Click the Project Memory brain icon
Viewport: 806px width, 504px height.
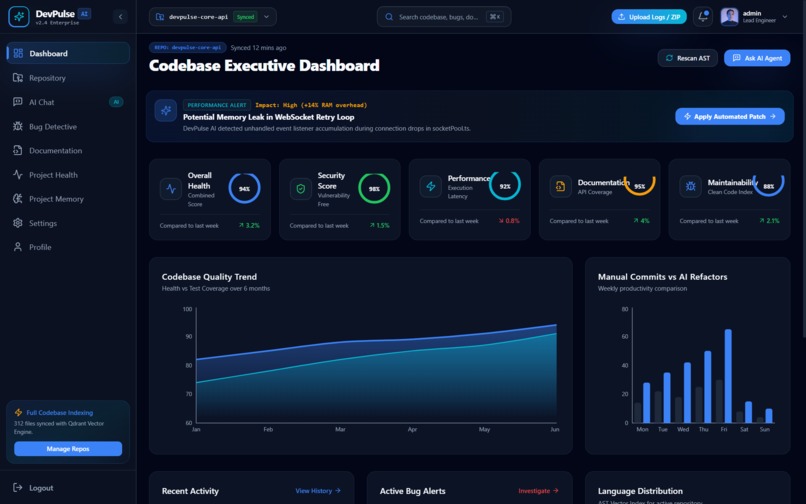click(x=18, y=199)
